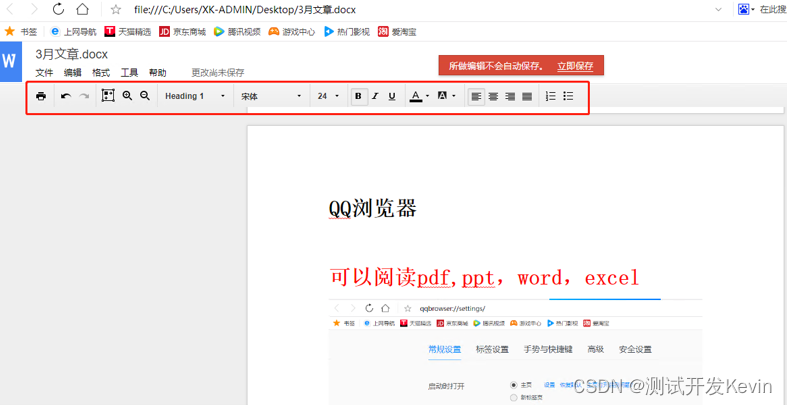Align text left
This screenshot has width=787, height=405.
click(x=476, y=97)
